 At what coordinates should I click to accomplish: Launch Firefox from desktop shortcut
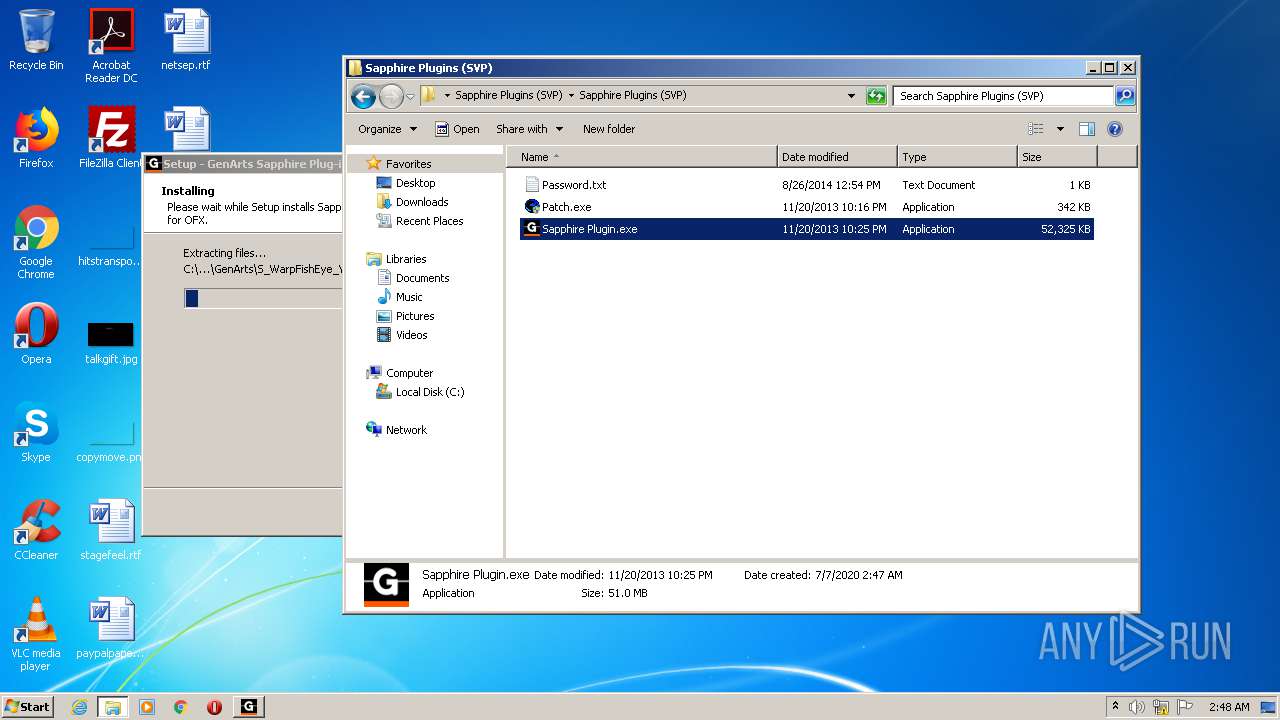[36, 138]
